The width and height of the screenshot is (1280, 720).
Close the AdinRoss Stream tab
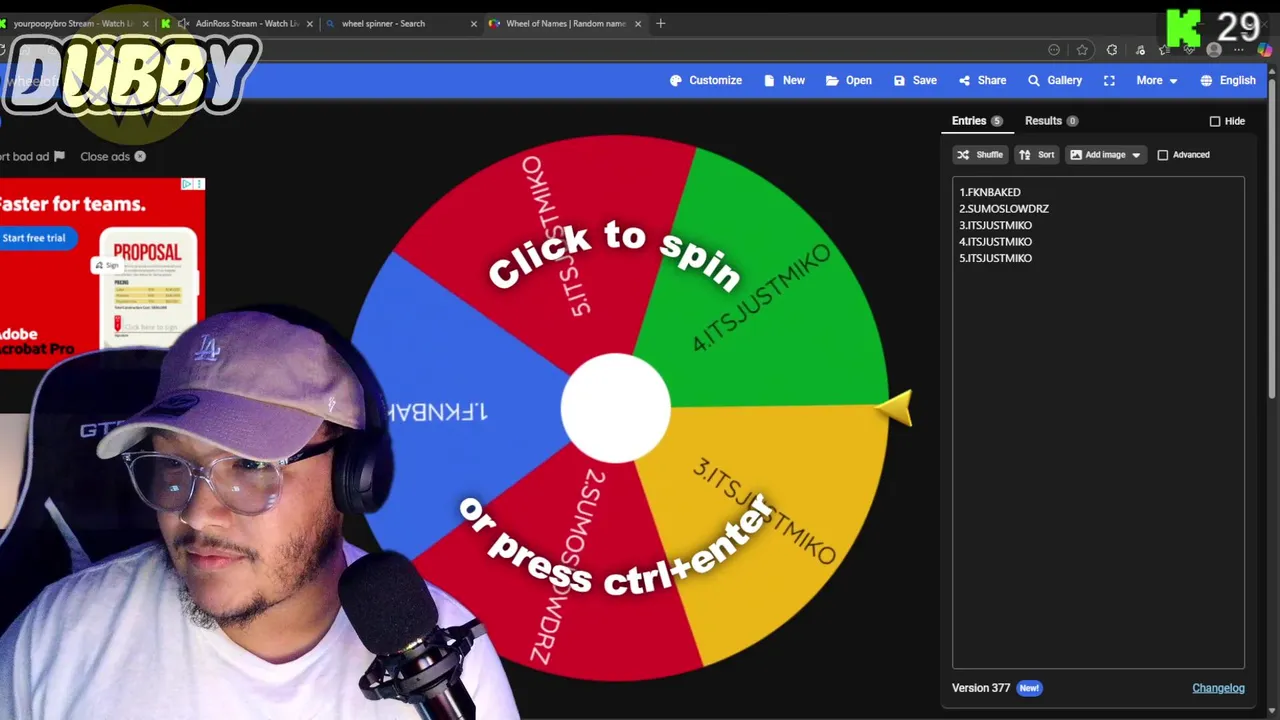coord(310,23)
